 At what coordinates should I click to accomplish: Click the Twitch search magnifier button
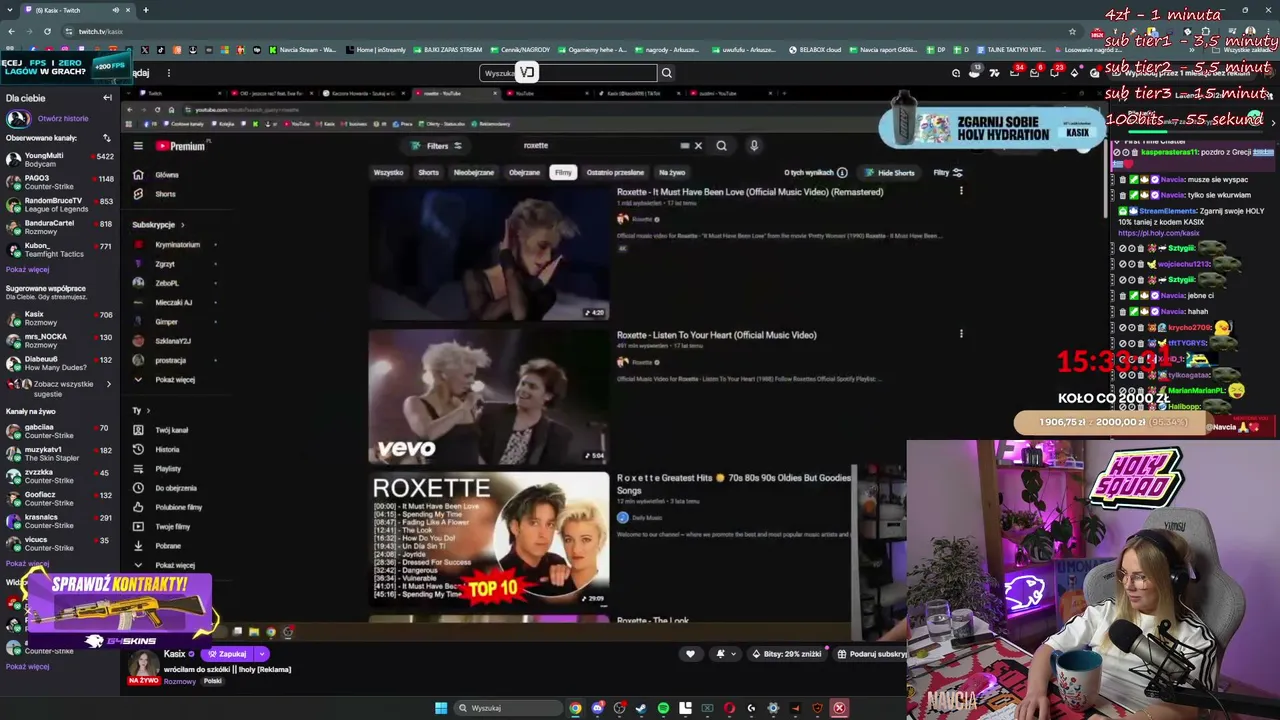point(667,73)
